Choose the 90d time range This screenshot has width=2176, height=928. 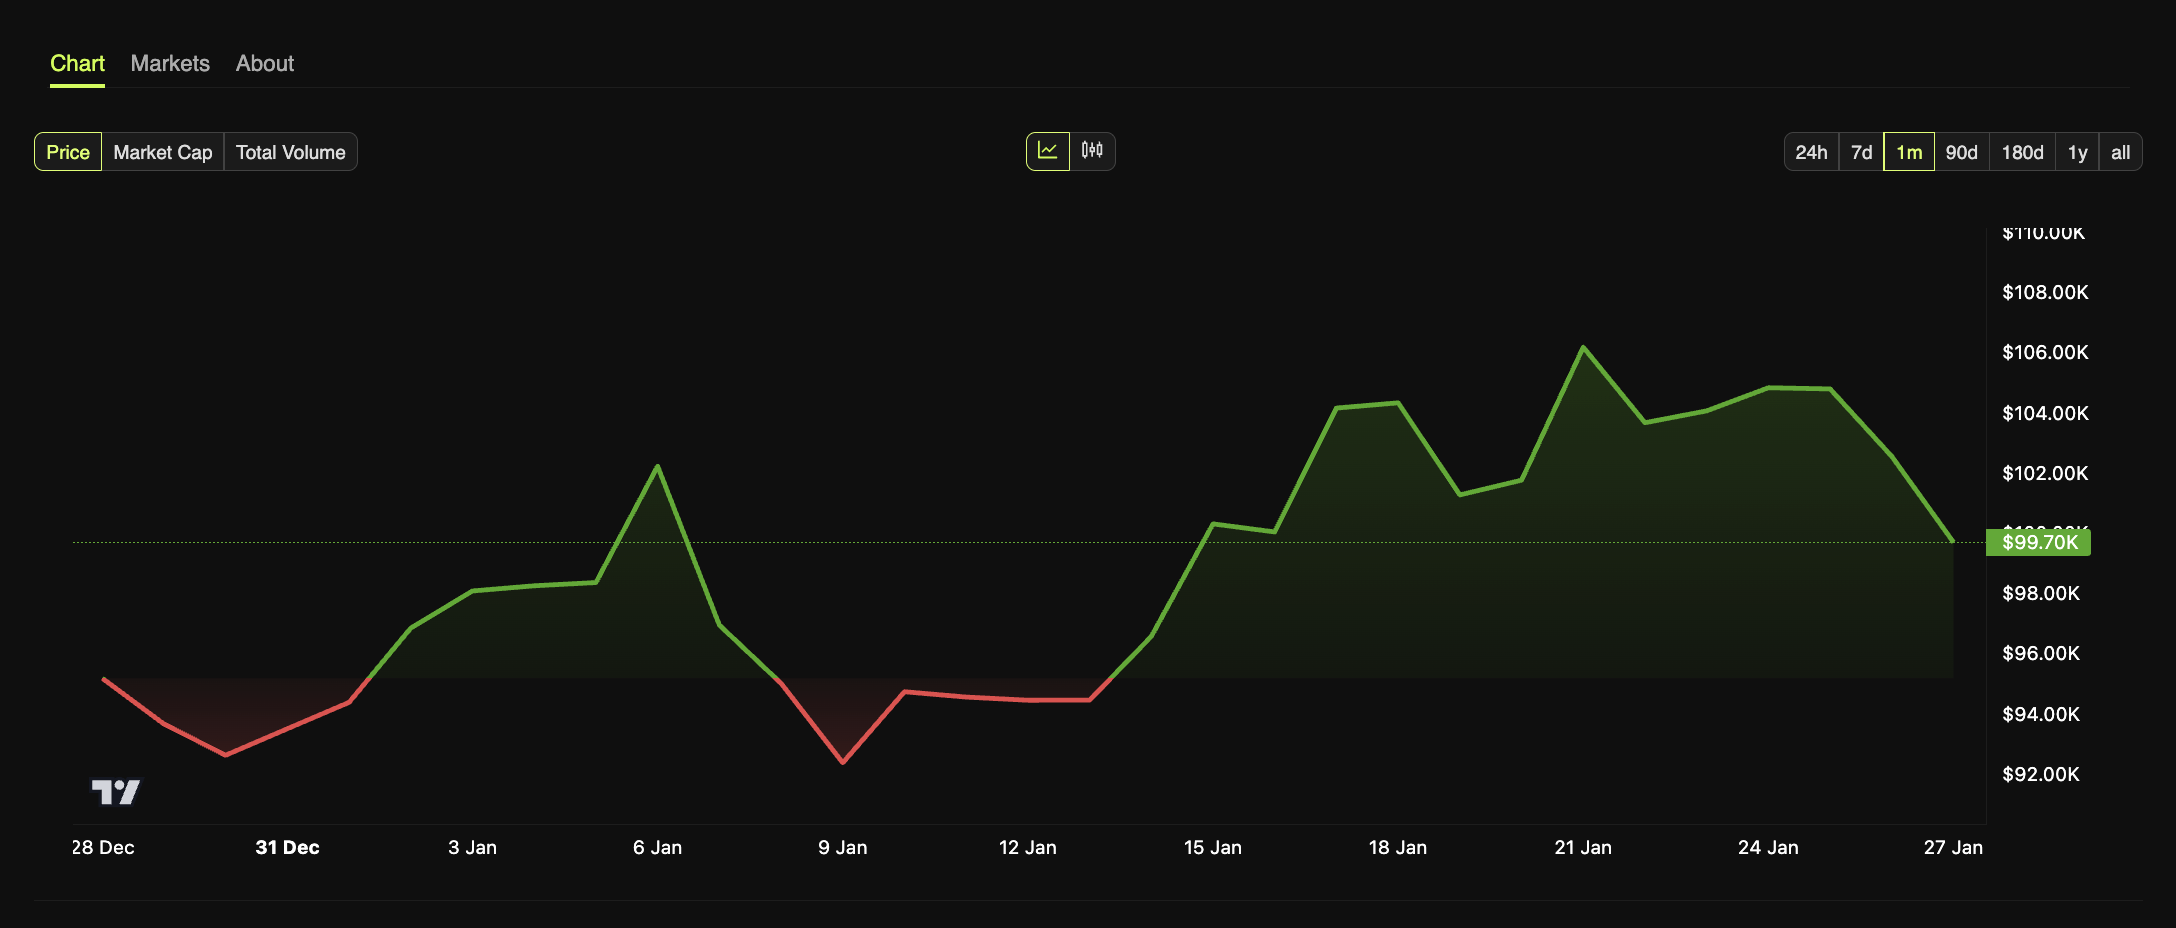[x=1961, y=152]
